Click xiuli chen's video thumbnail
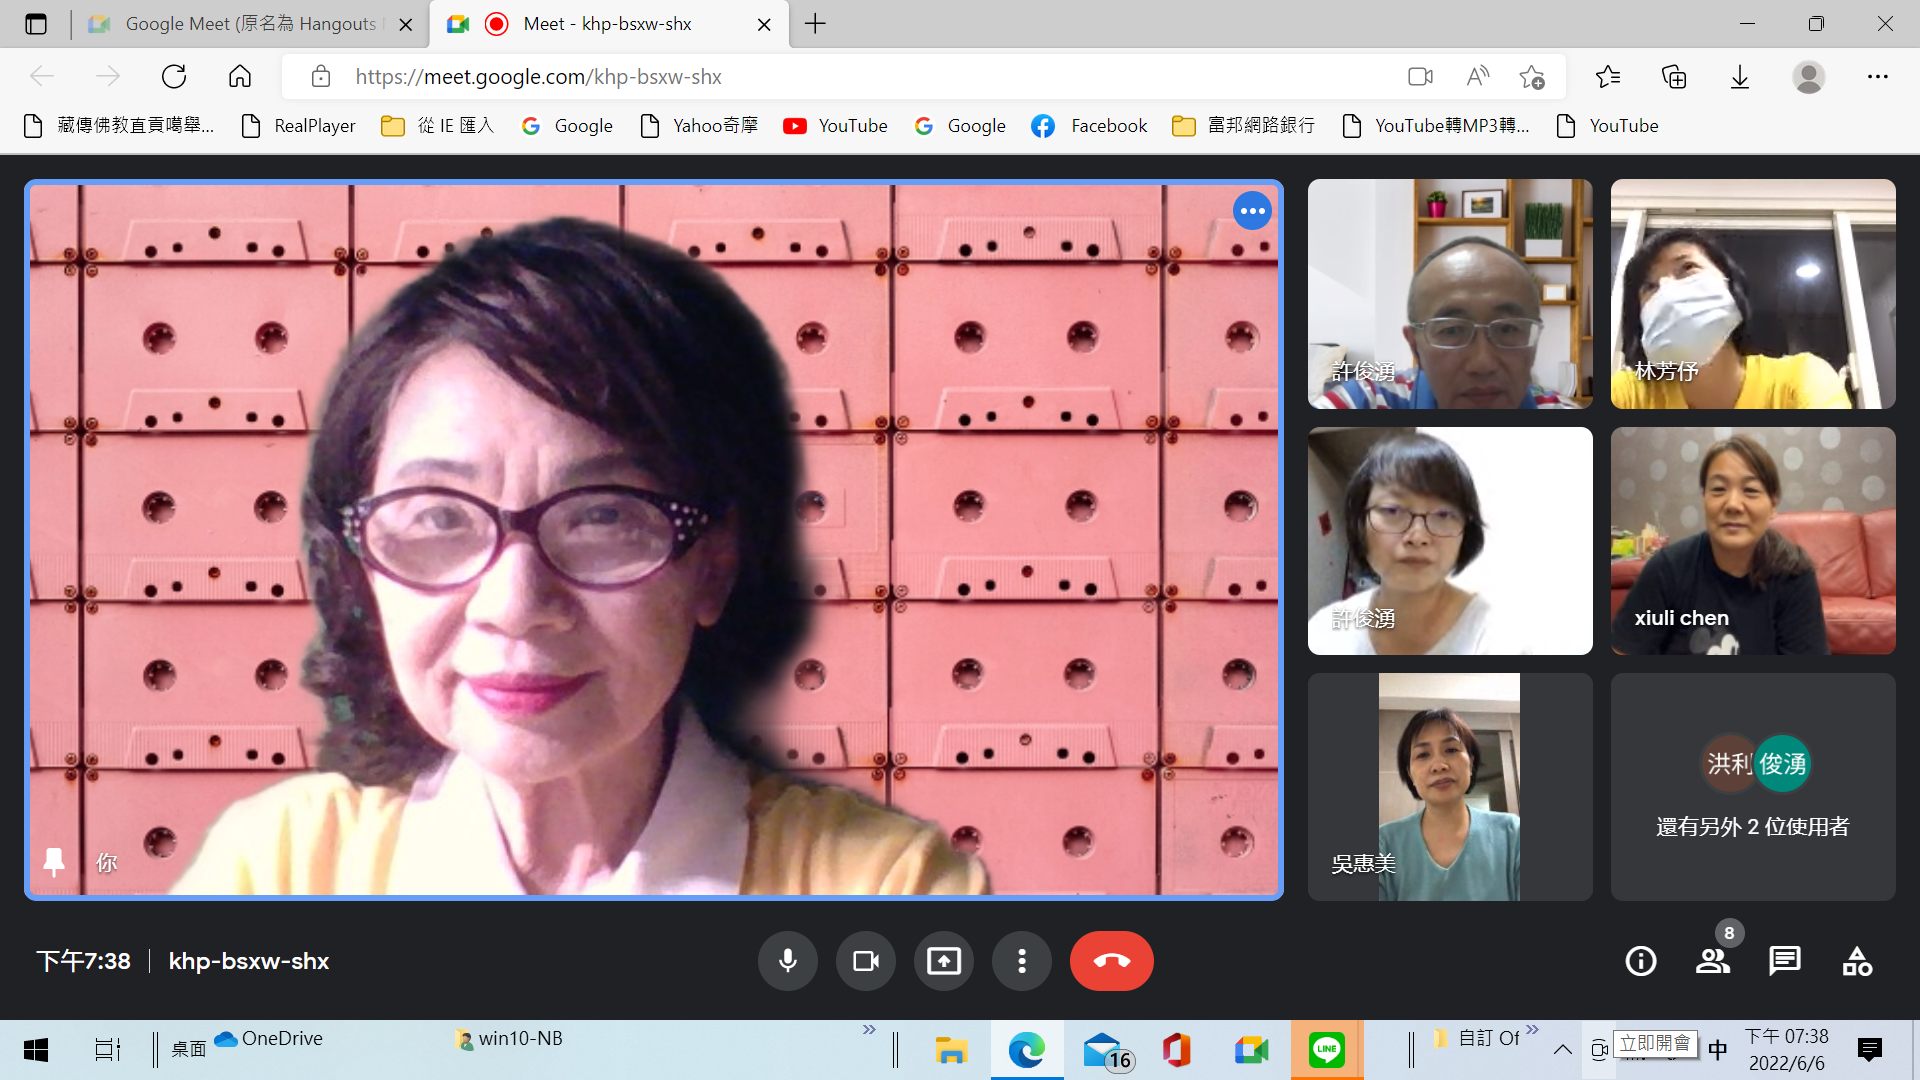The height and width of the screenshot is (1080, 1920). click(x=1752, y=541)
